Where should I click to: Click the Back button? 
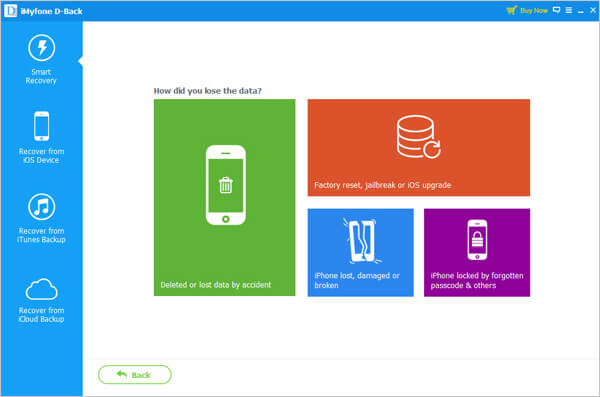tap(135, 374)
